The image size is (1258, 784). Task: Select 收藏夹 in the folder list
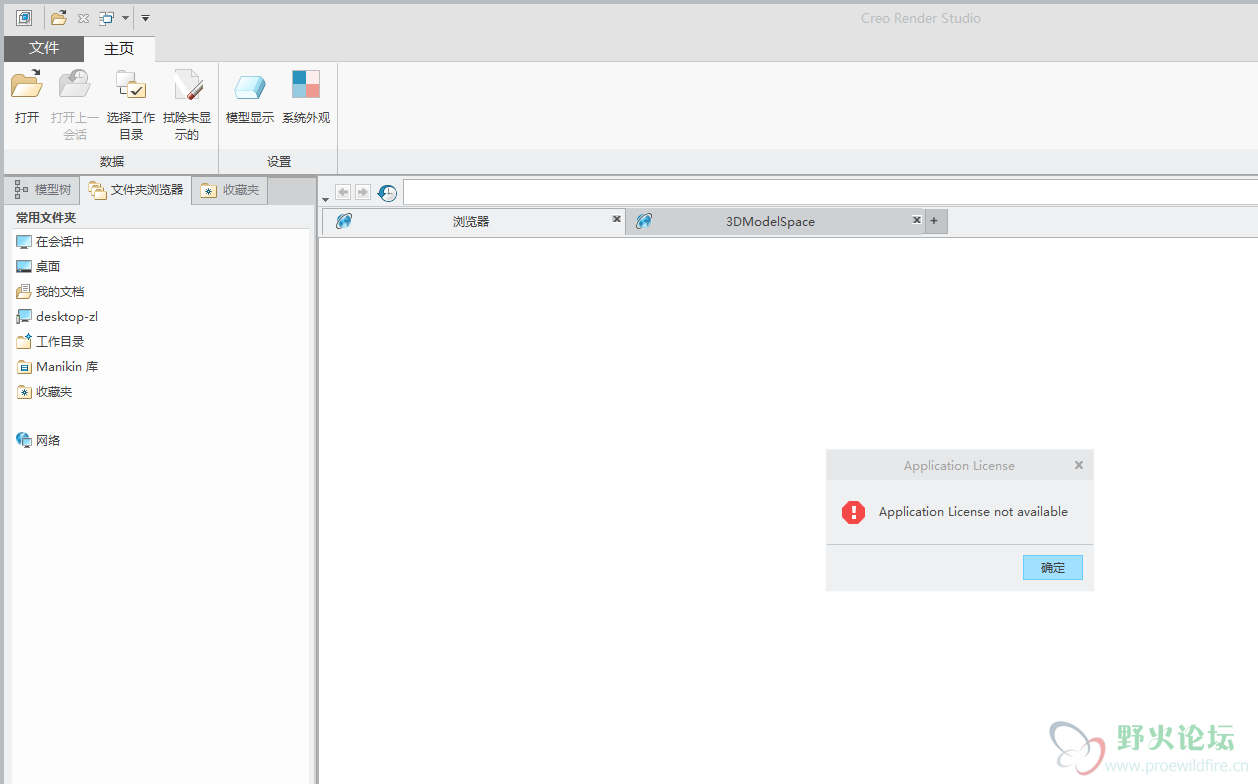click(x=44, y=392)
